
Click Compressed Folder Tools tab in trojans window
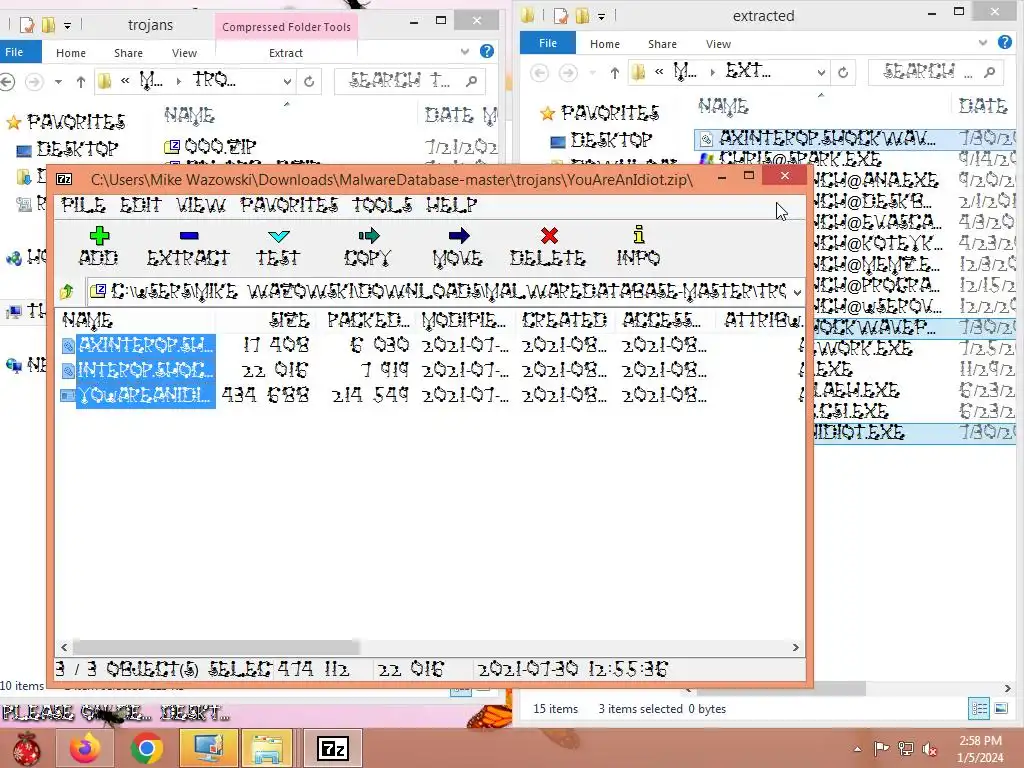point(286,27)
